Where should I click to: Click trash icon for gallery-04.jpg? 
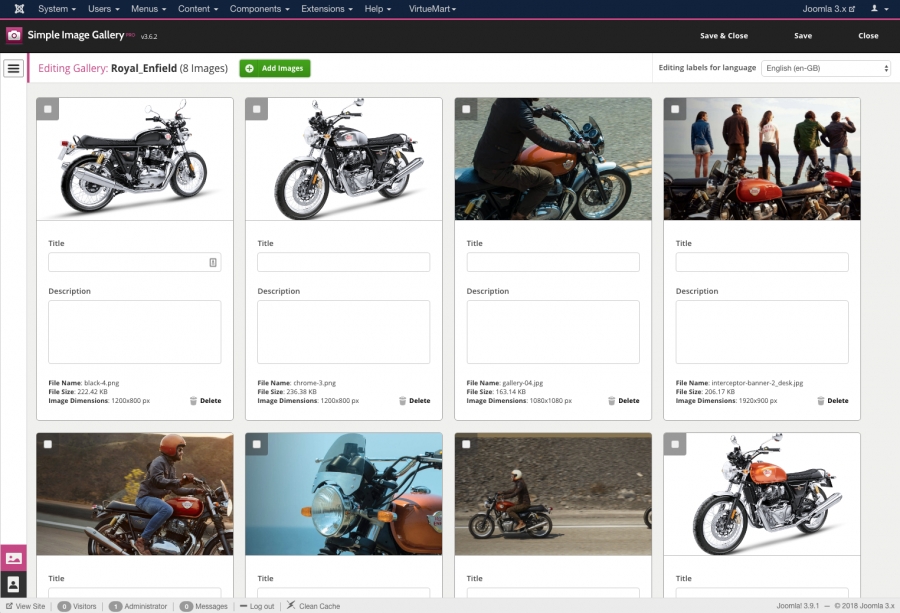tap(611, 401)
